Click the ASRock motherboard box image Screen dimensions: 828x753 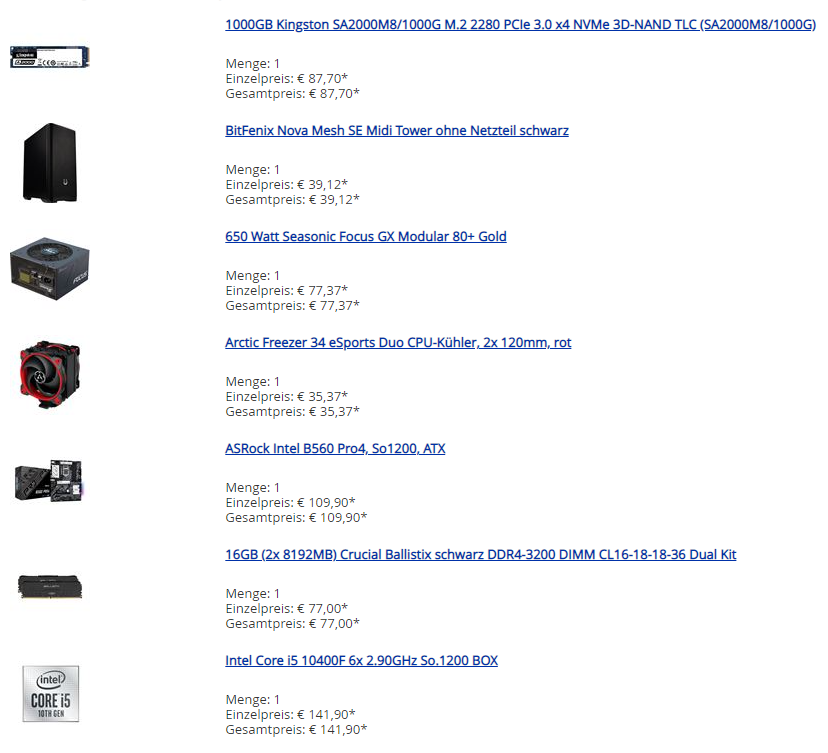tap(49, 481)
